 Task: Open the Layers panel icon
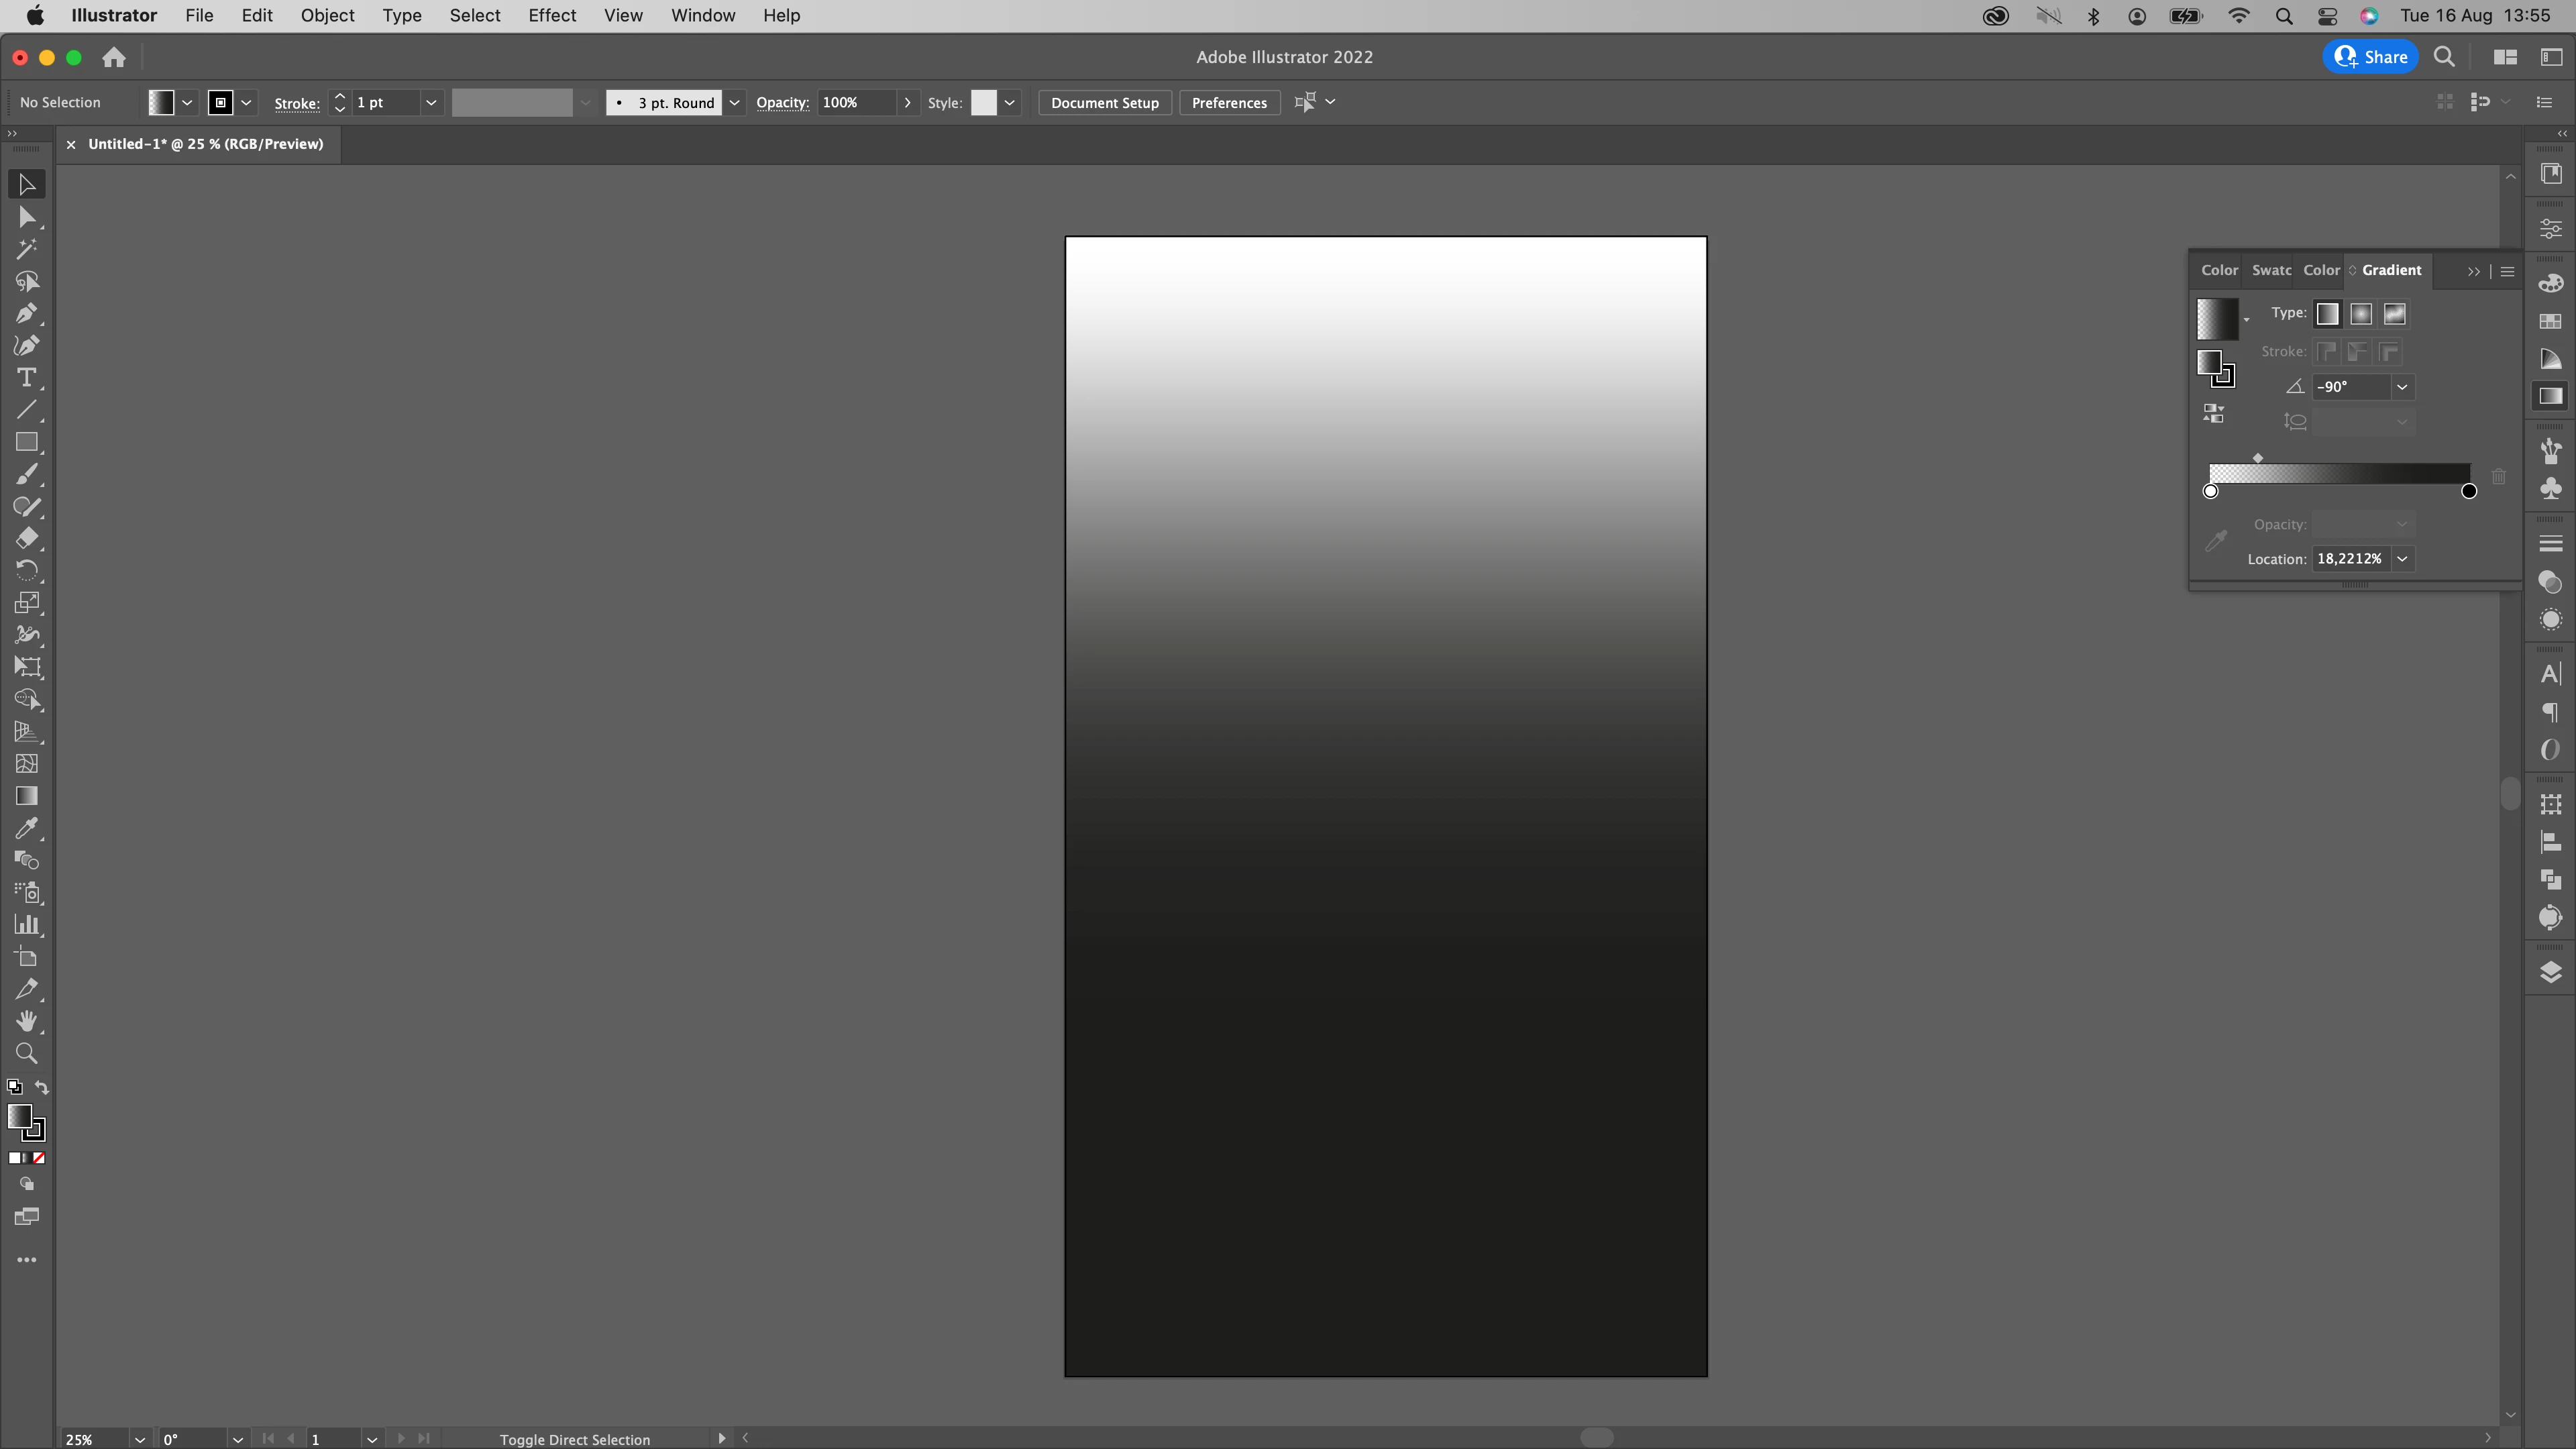coord(2550,972)
